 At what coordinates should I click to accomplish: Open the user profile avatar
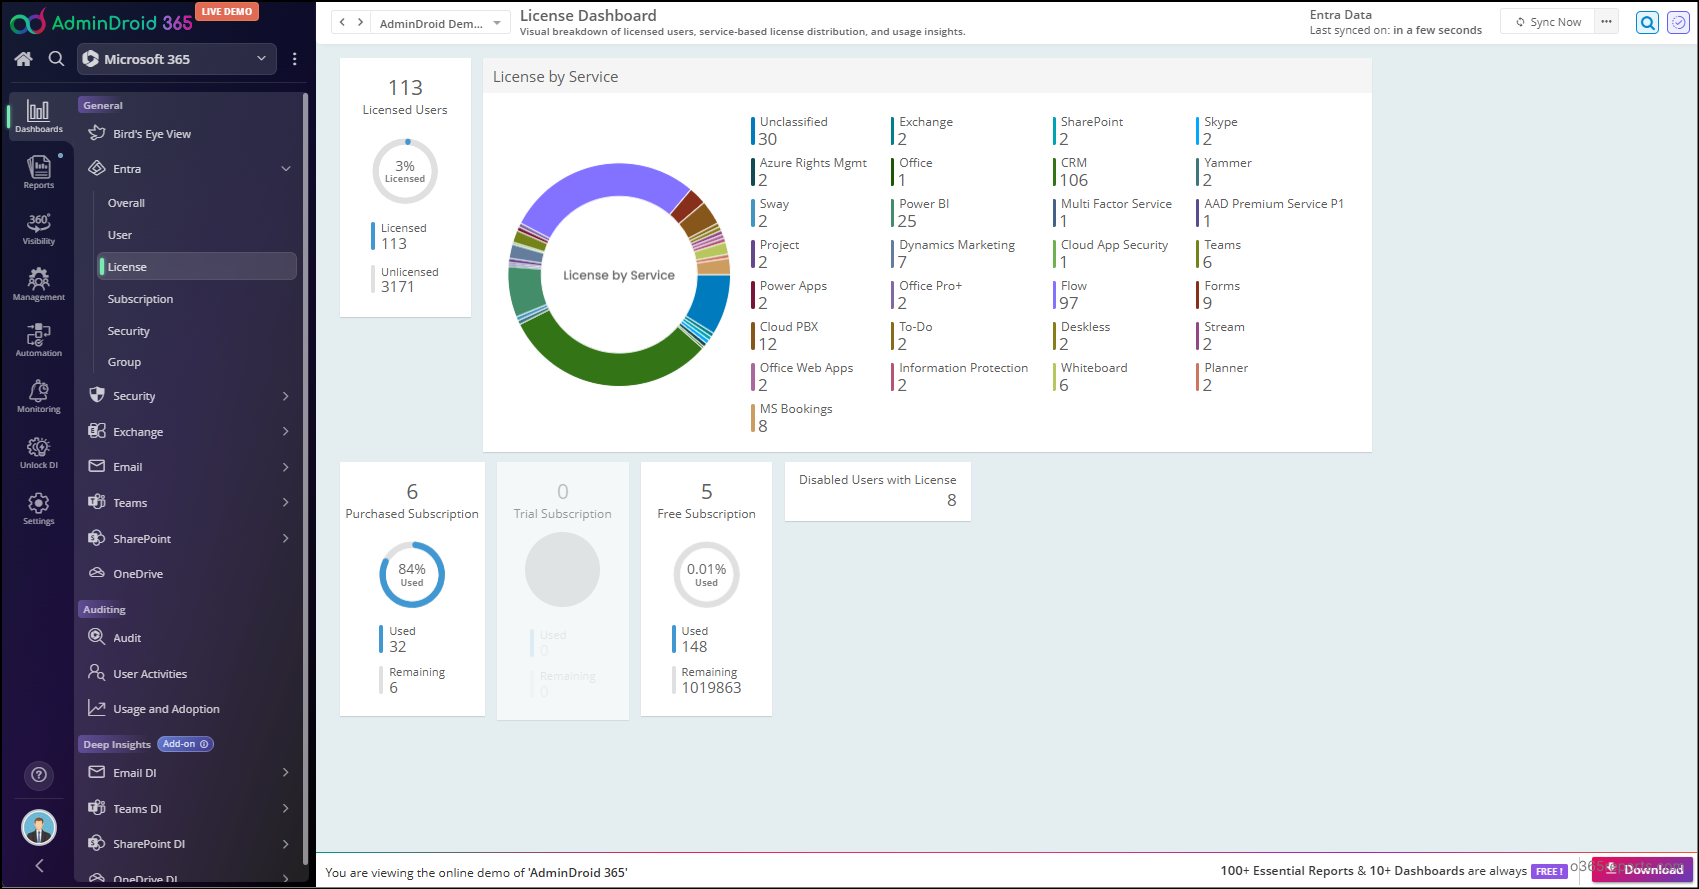39,827
